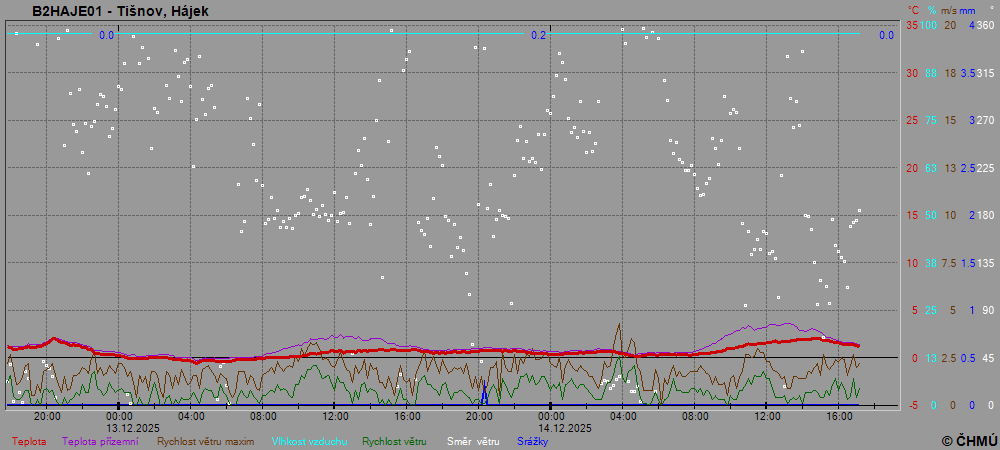Click the red 35 temperature axis value

[912, 25]
